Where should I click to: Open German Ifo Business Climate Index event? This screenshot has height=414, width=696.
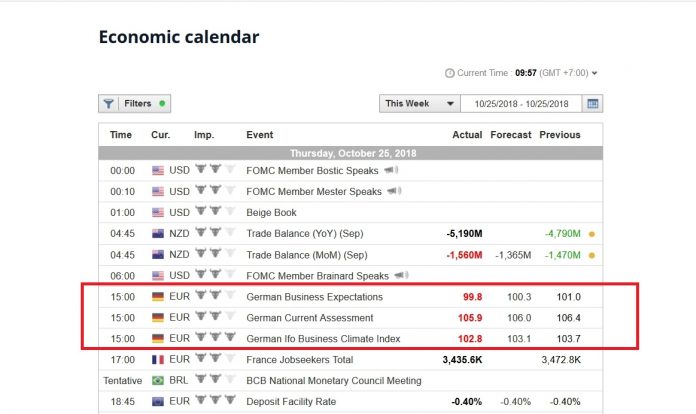323,339
